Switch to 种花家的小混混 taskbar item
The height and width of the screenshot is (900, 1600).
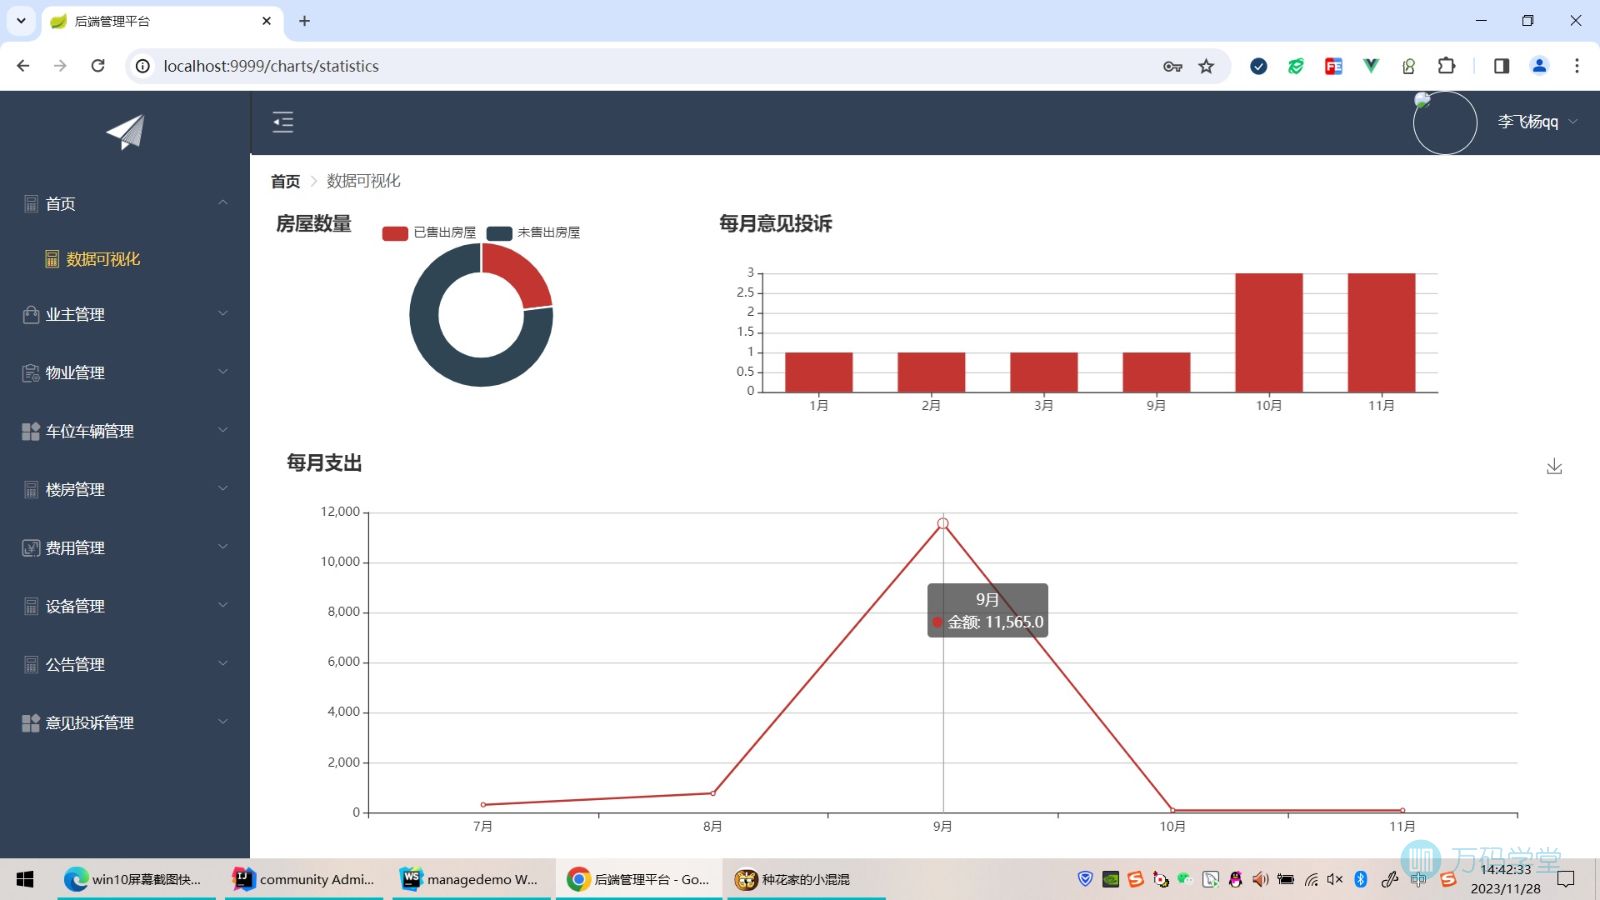click(x=806, y=879)
